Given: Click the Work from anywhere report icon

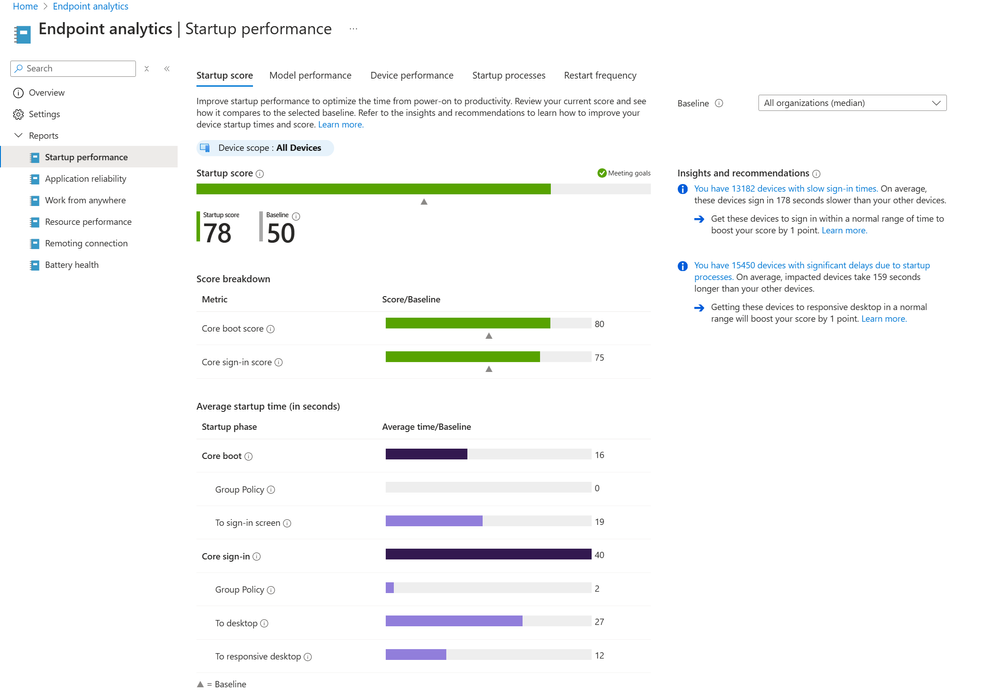Looking at the screenshot, I should (35, 200).
